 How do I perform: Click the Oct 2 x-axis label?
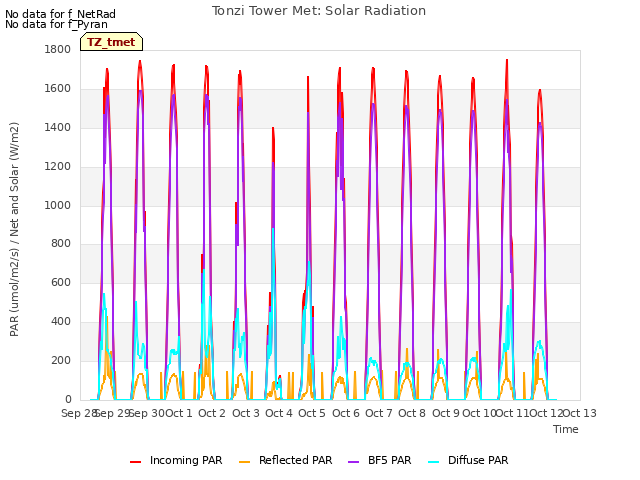click(212, 413)
